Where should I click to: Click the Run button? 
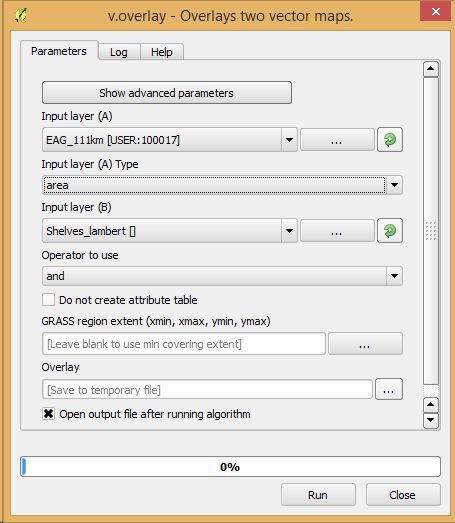coord(318,495)
